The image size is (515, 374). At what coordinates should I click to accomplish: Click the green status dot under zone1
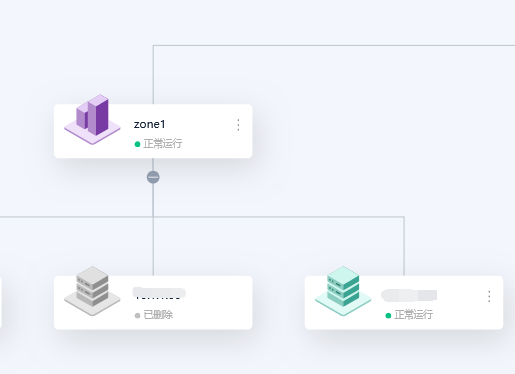(137, 144)
